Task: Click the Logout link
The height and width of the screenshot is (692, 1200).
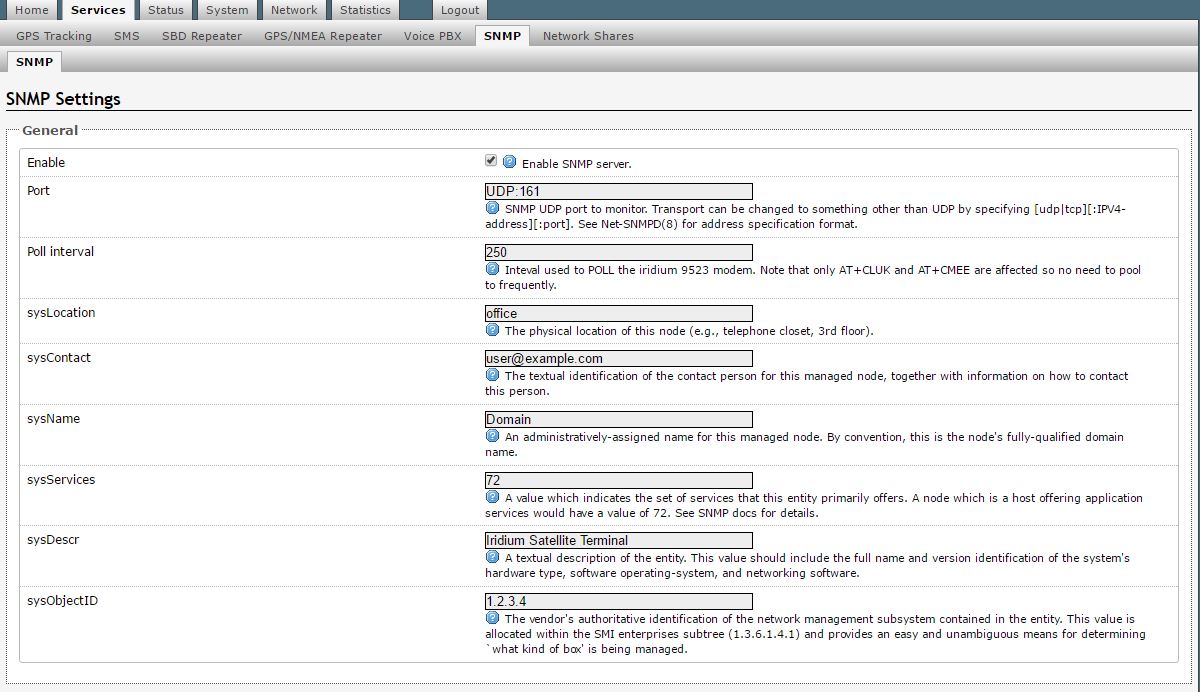Action: pos(459,10)
